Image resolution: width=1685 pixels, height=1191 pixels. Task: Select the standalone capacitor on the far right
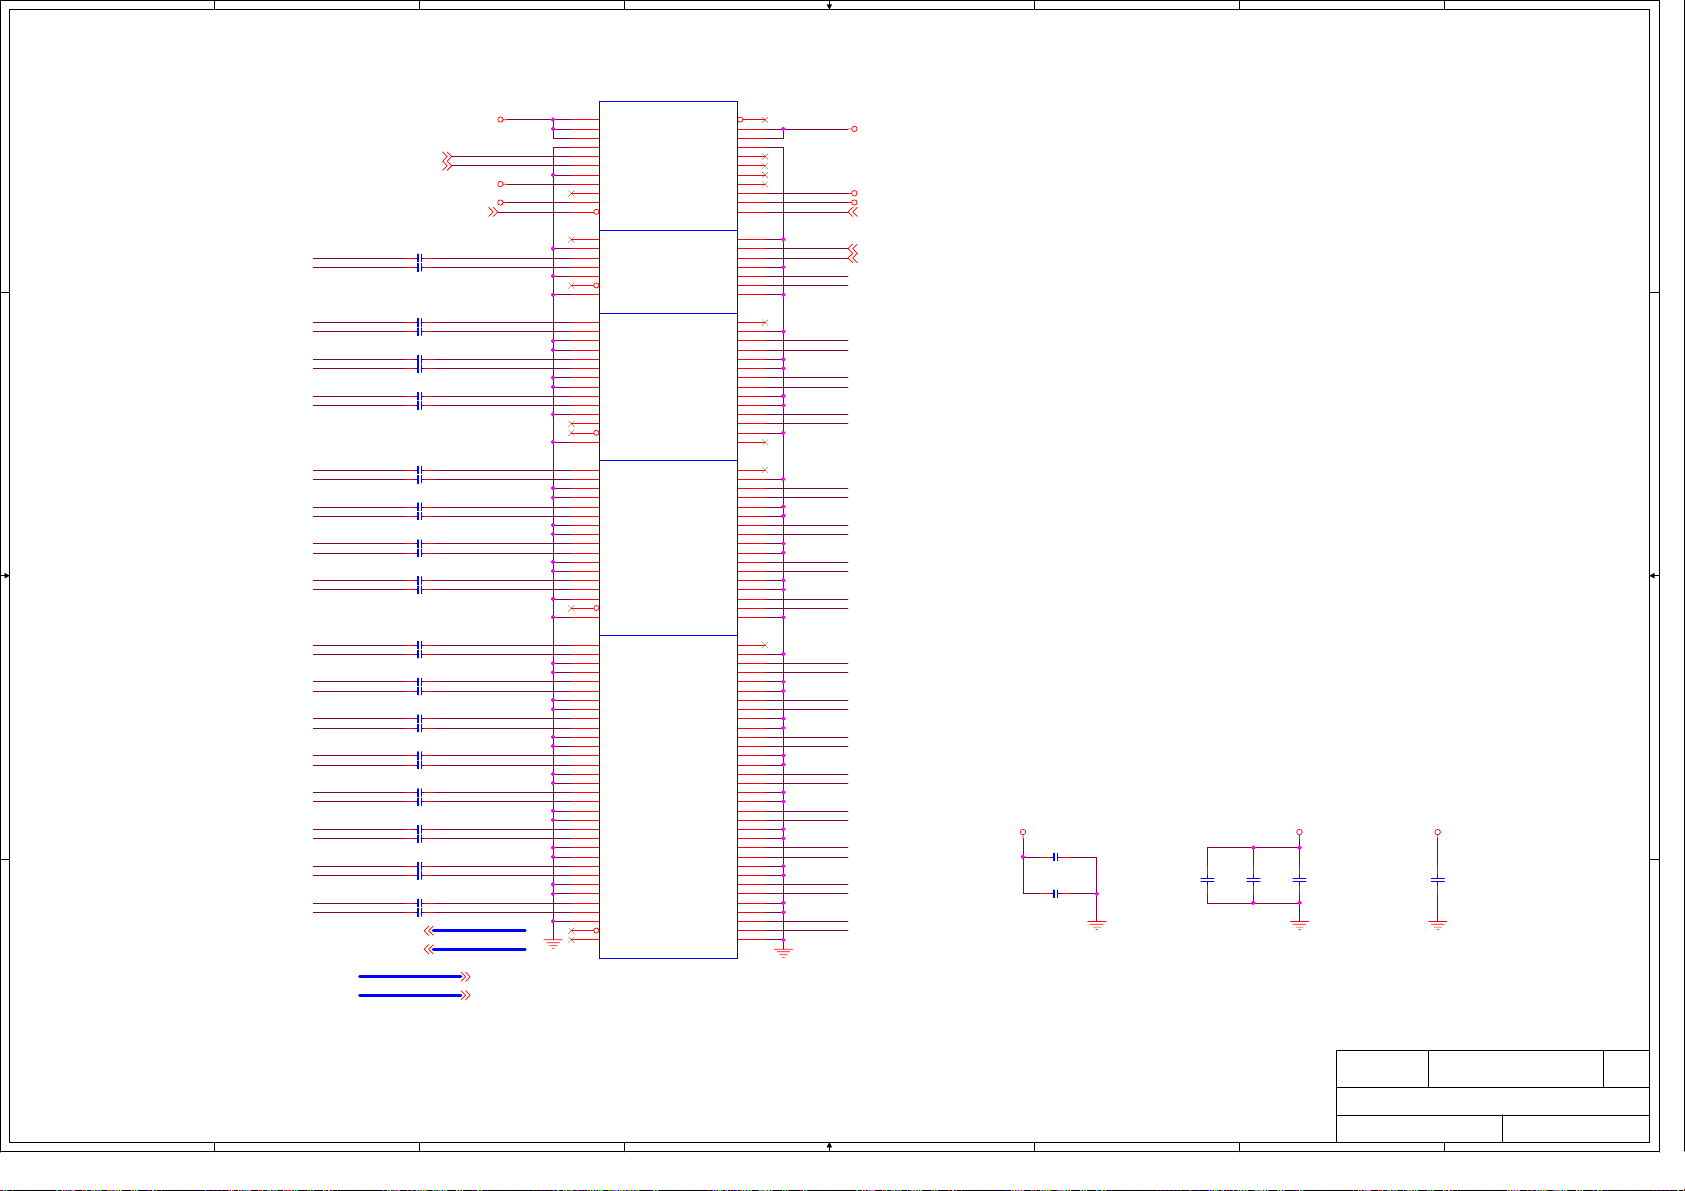point(1437,880)
